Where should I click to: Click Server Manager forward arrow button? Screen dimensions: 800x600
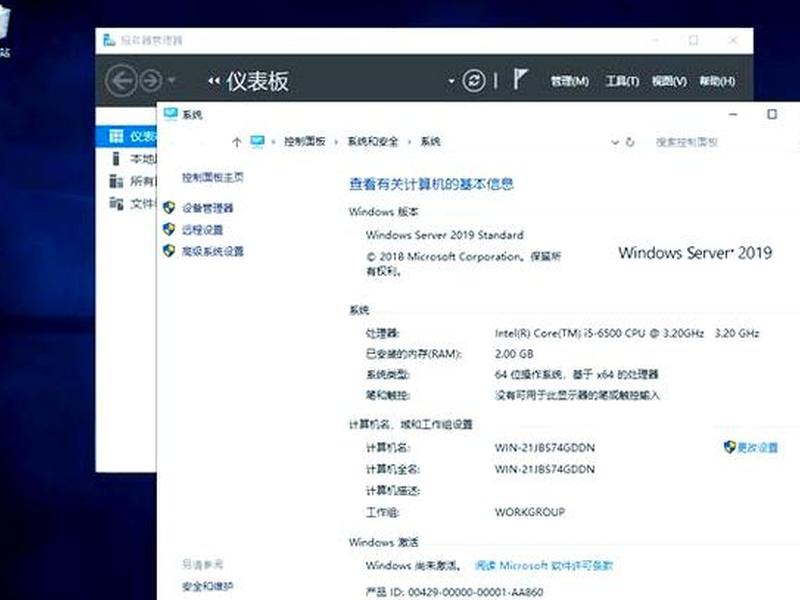(x=151, y=81)
